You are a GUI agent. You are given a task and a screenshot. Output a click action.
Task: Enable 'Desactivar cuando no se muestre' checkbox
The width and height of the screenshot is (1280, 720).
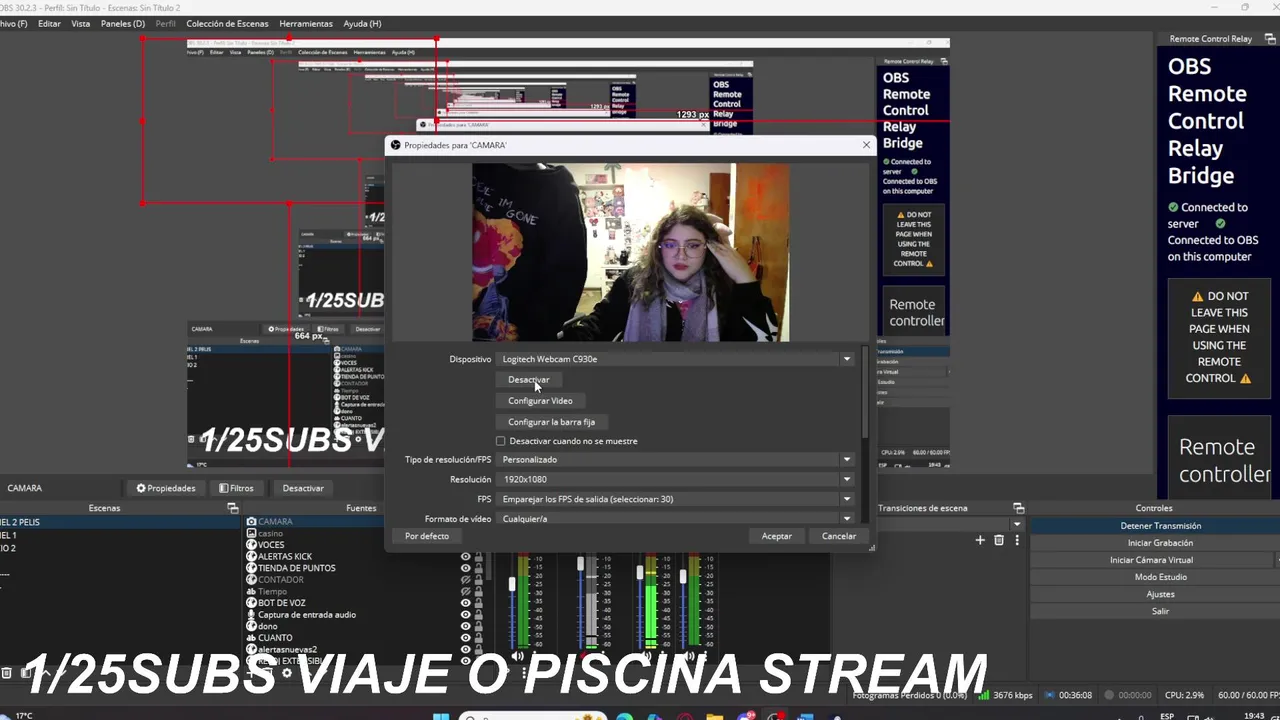point(501,441)
